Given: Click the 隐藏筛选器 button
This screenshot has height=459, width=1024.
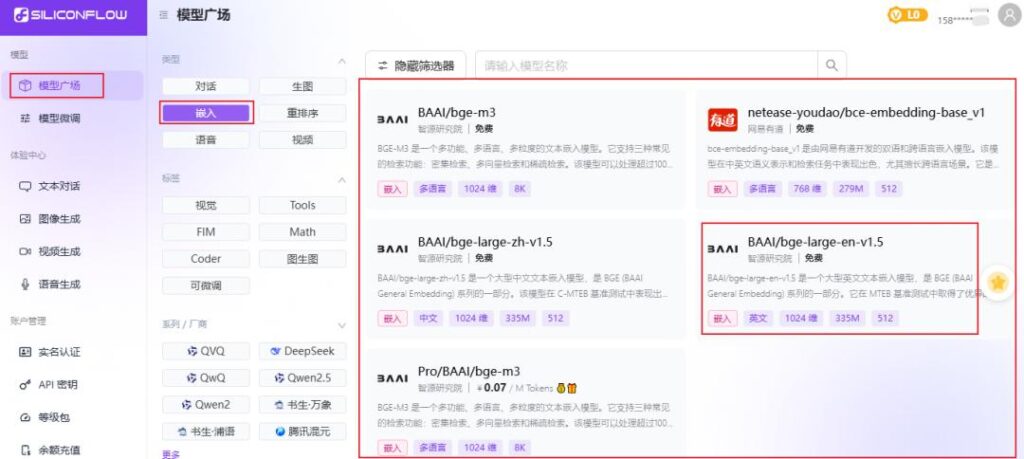Looking at the screenshot, I should click(415, 66).
